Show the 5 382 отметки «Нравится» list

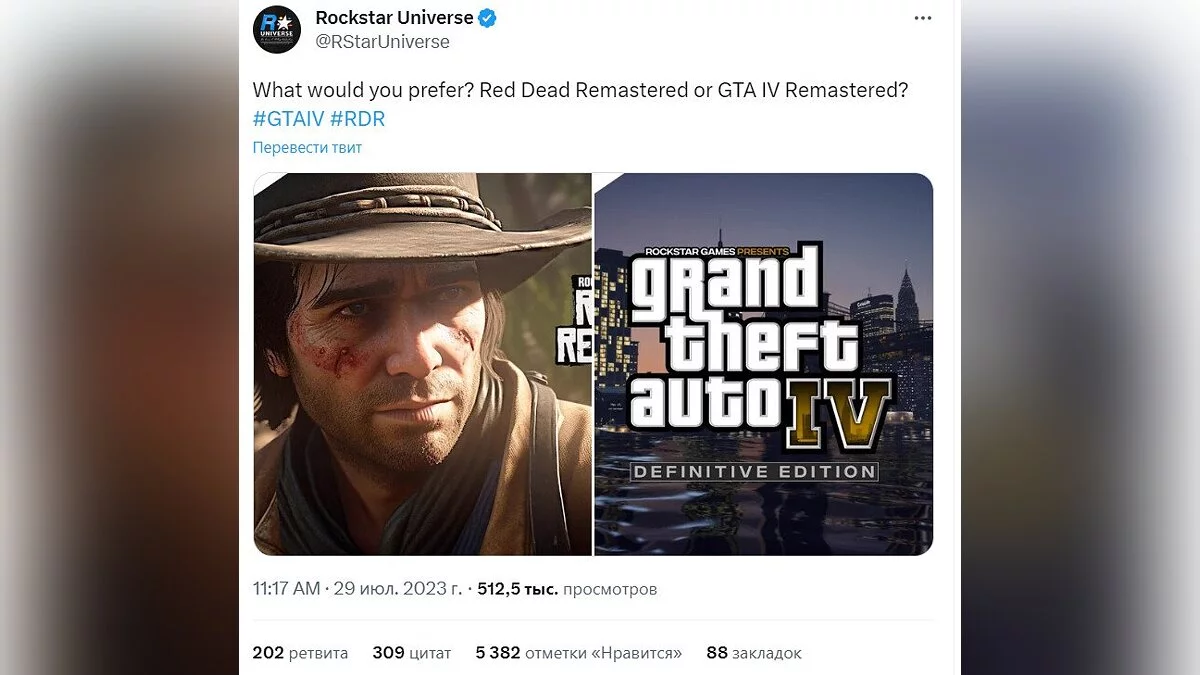pos(578,653)
